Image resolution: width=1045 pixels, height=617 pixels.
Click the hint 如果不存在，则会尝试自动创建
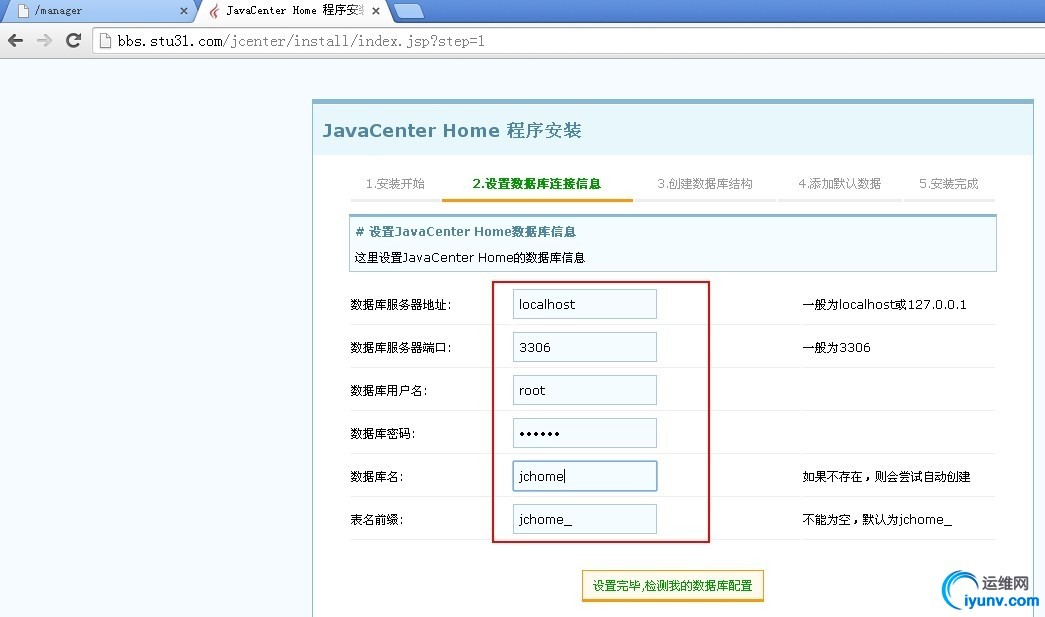[x=886, y=476]
